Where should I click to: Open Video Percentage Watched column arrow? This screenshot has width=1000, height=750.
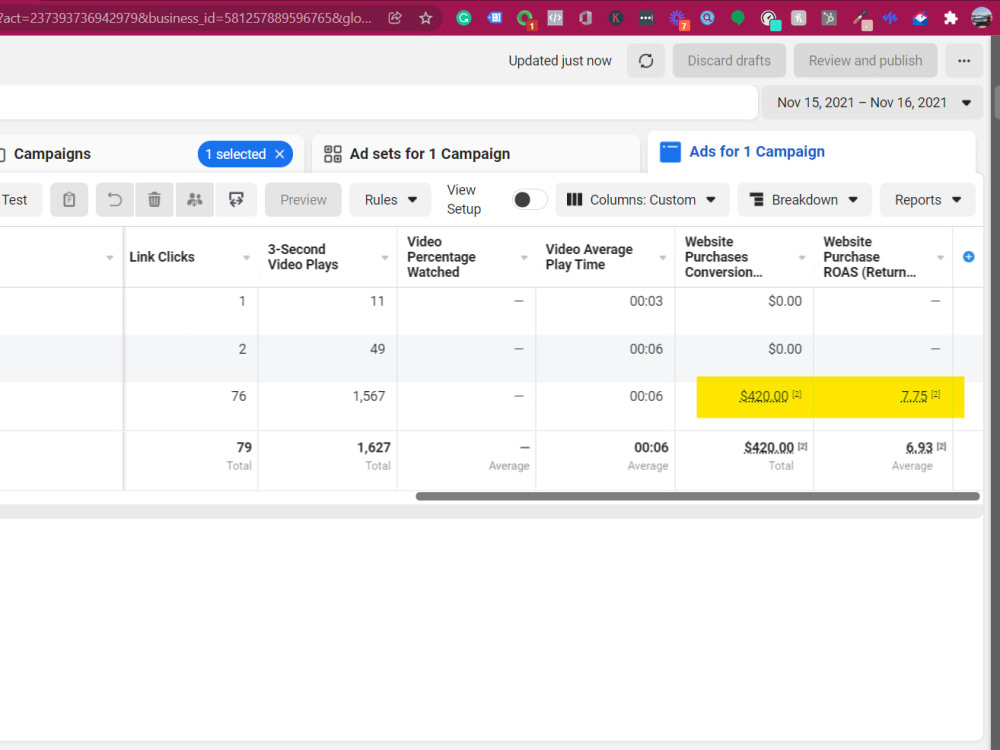coord(524,258)
